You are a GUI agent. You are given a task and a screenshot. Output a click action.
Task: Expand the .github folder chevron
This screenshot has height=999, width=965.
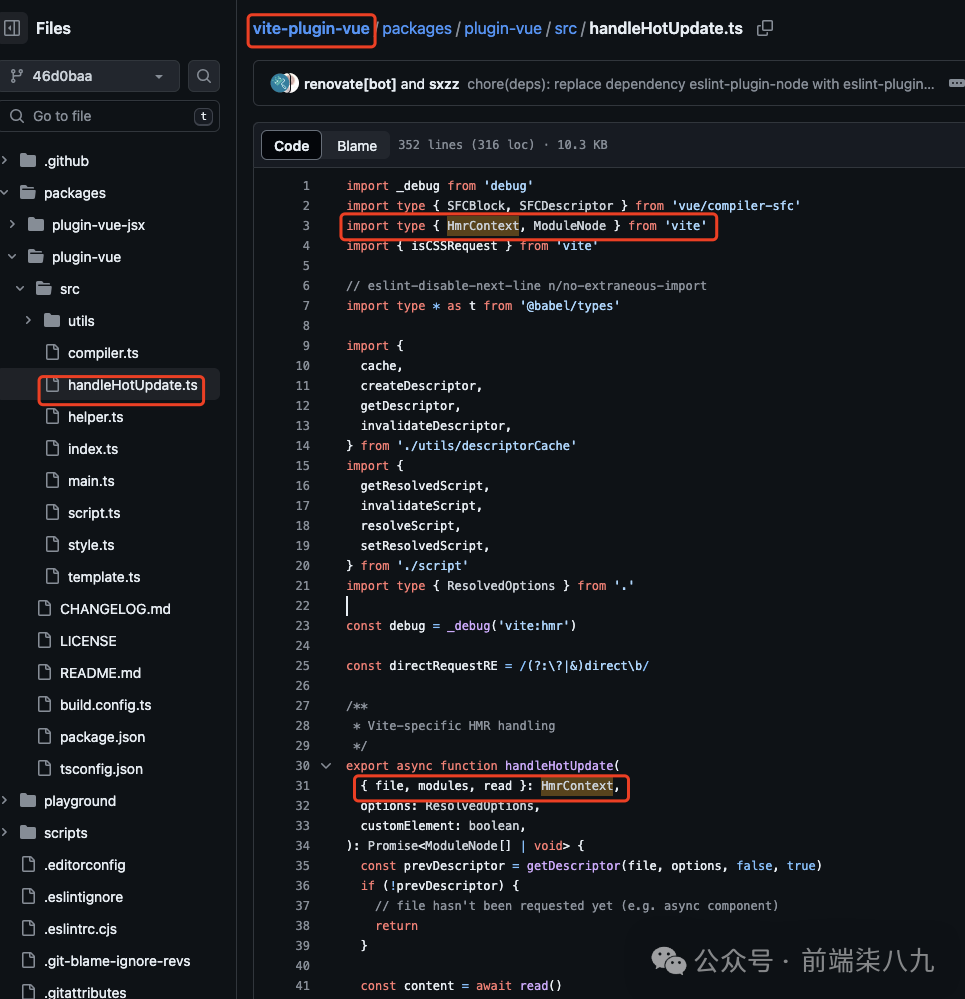4,161
